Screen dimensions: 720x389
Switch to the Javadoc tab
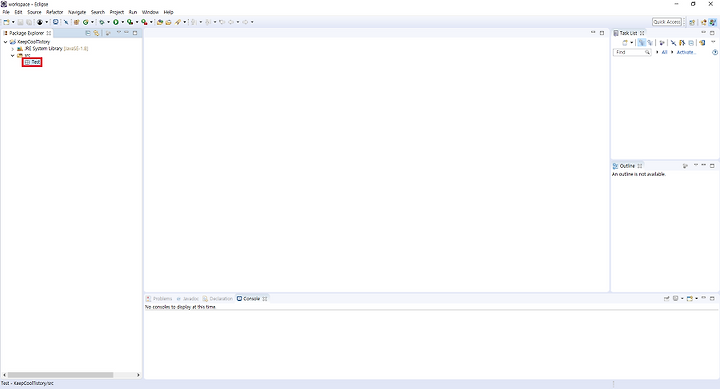point(188,299)
